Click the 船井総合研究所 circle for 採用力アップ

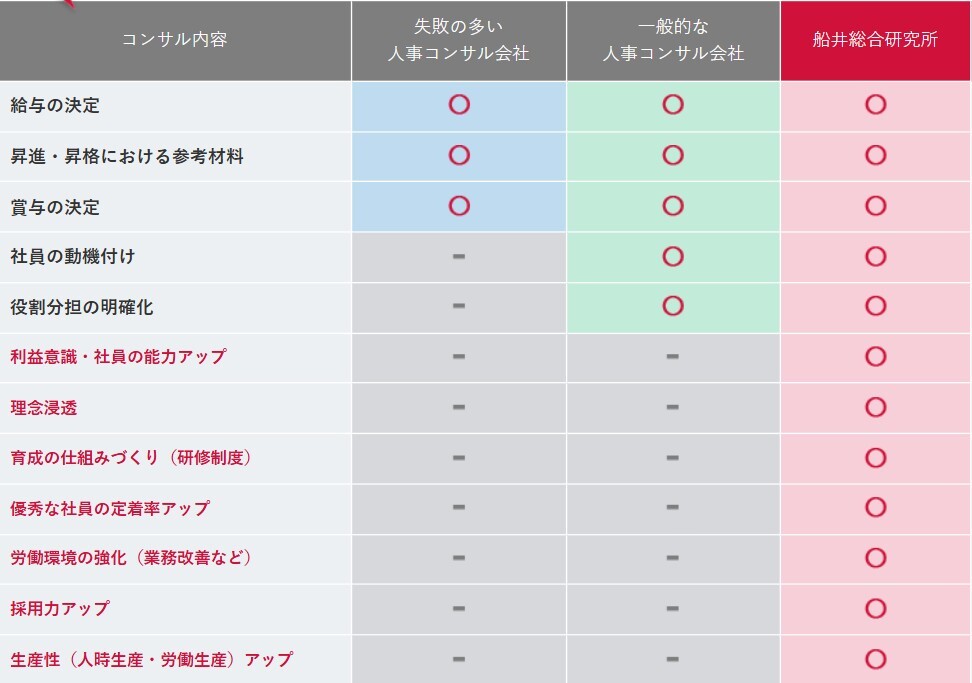(875, 608)
